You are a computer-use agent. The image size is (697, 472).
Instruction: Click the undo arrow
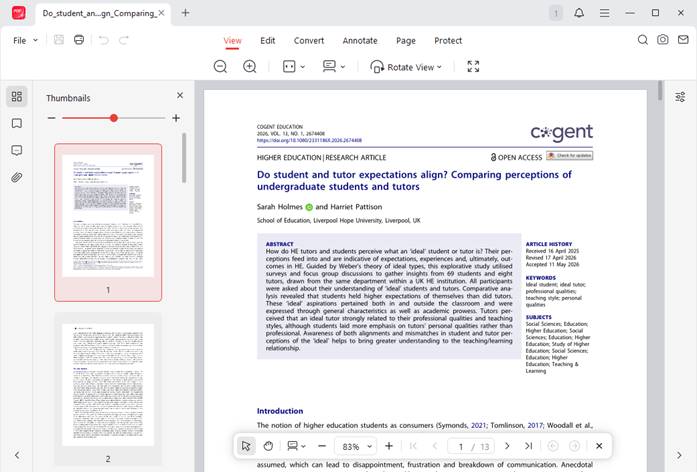(x=104, y=40)
